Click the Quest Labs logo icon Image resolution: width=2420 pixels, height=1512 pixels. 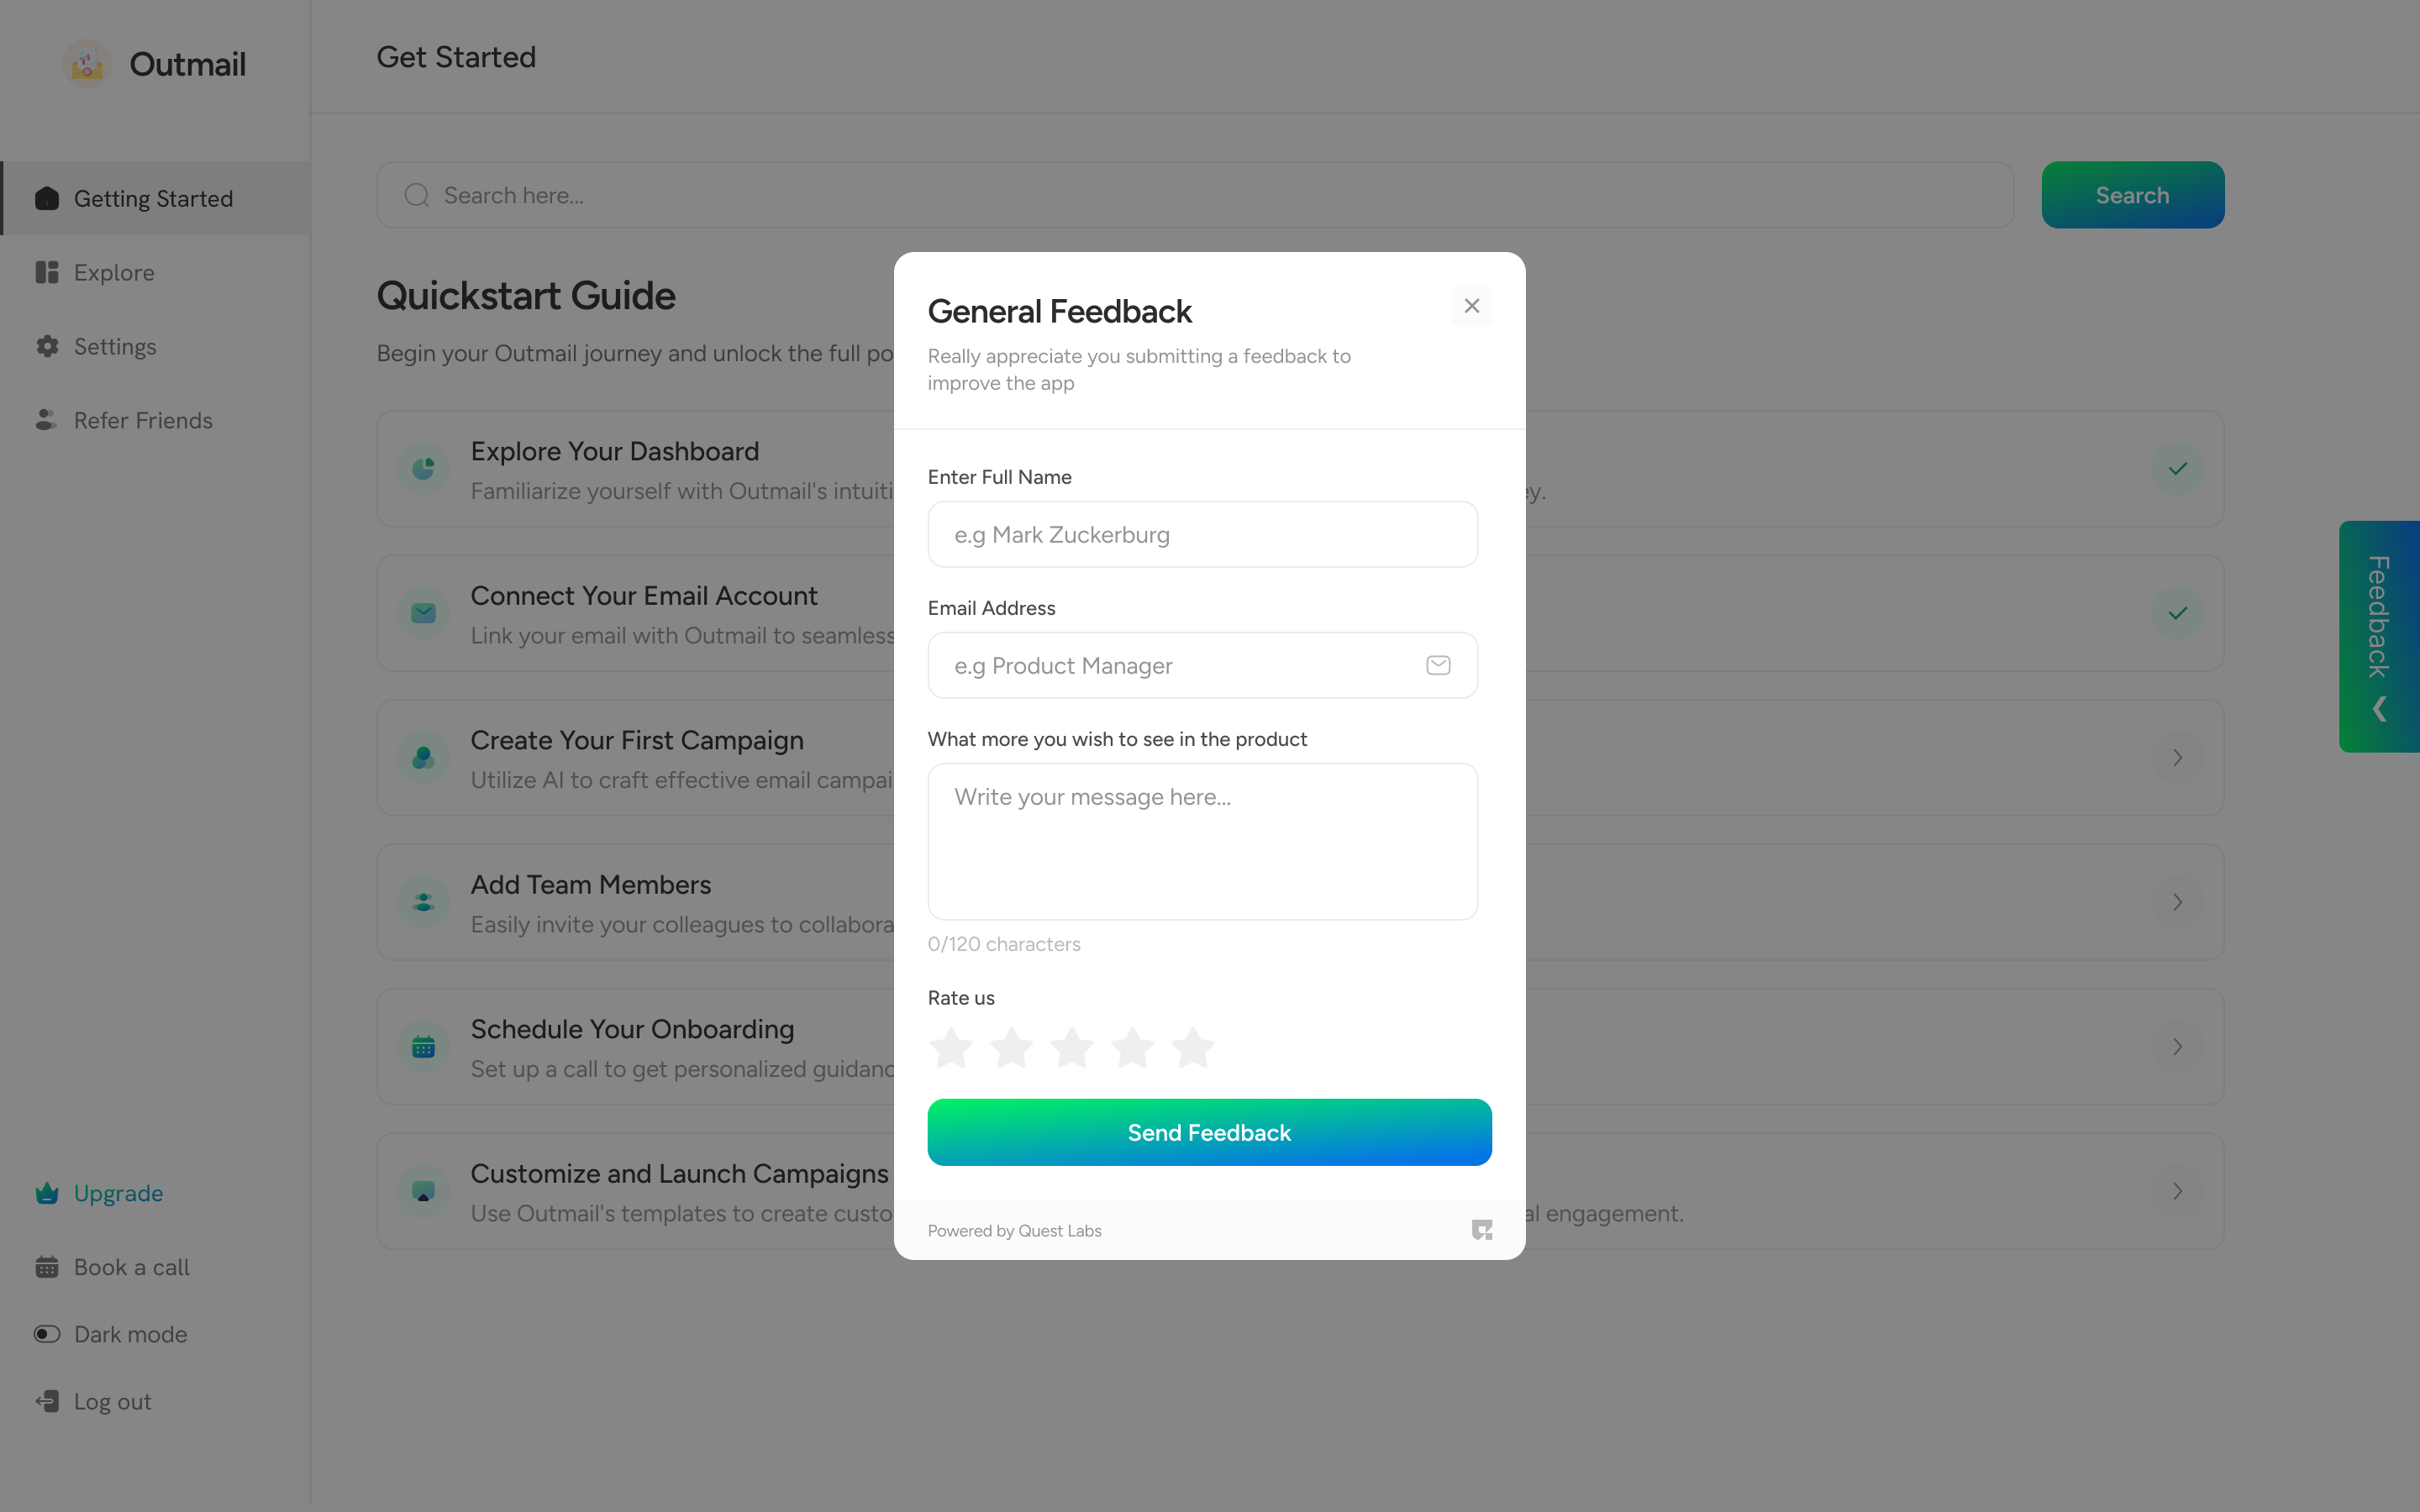1481,1230
